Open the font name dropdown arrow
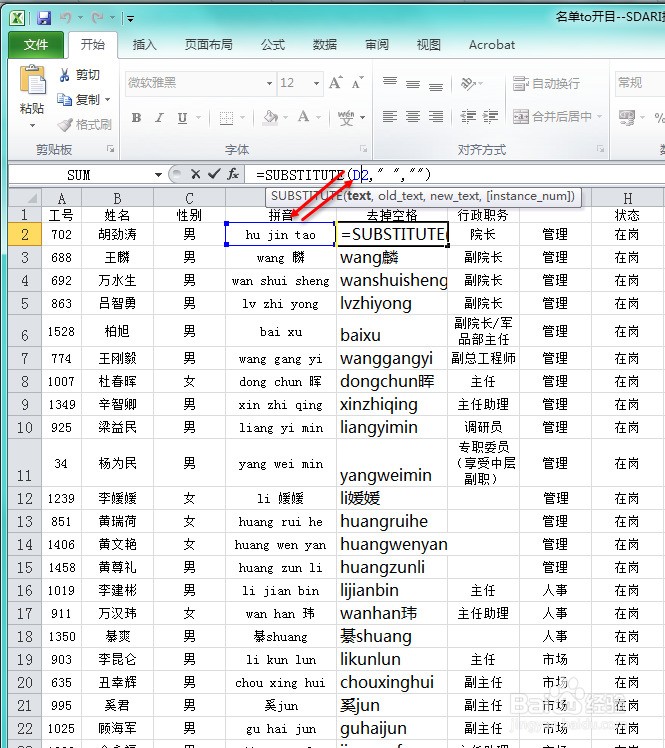Image resolution: width=665 pixels, height=748 pixels. (x=270, y=83)
